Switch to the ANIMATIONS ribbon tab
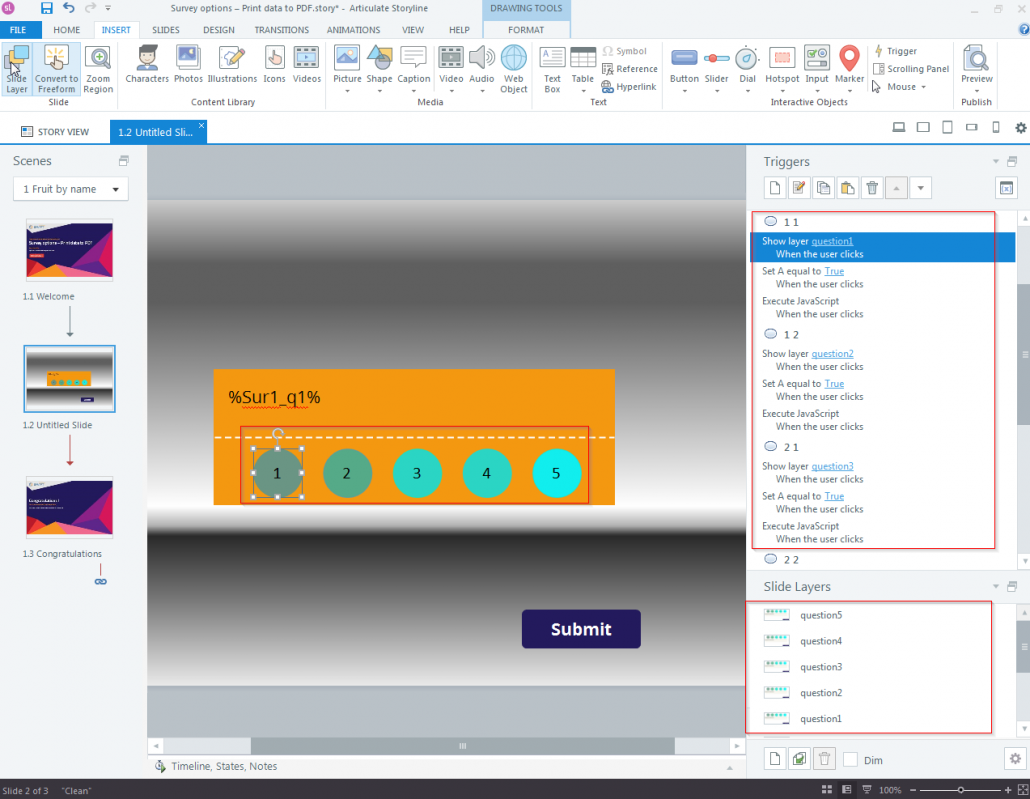1030x799 pixels. coord(353,30)
